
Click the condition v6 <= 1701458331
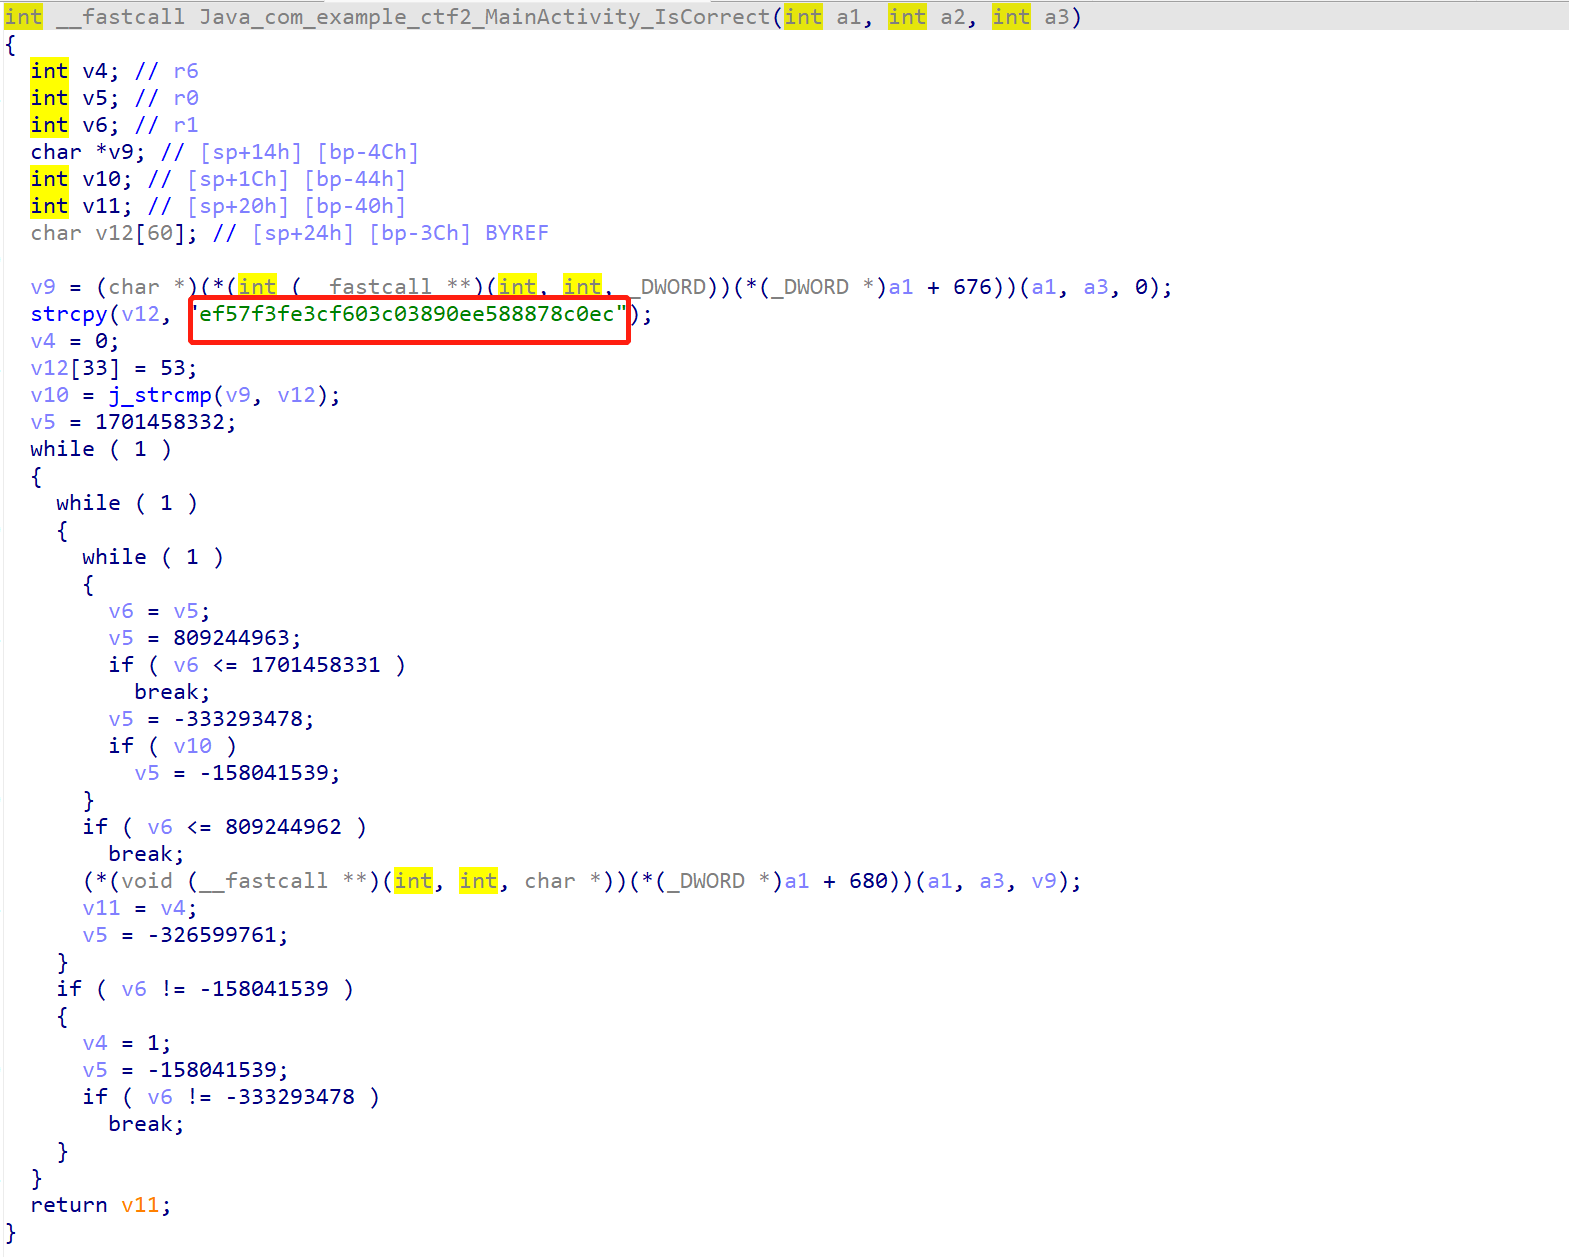(x=277, y=665)
